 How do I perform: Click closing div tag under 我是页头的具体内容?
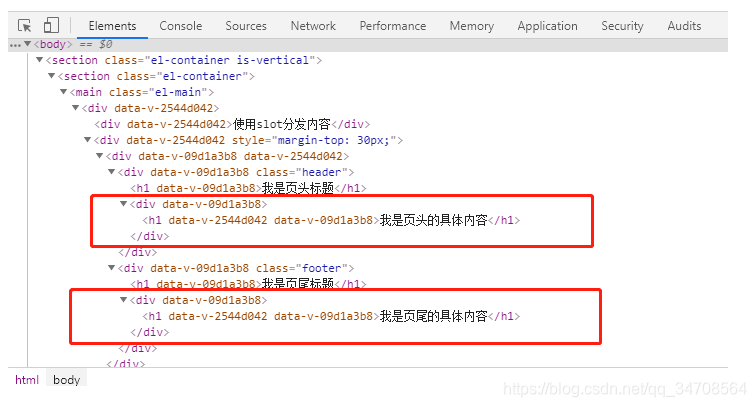coord(149,236)
